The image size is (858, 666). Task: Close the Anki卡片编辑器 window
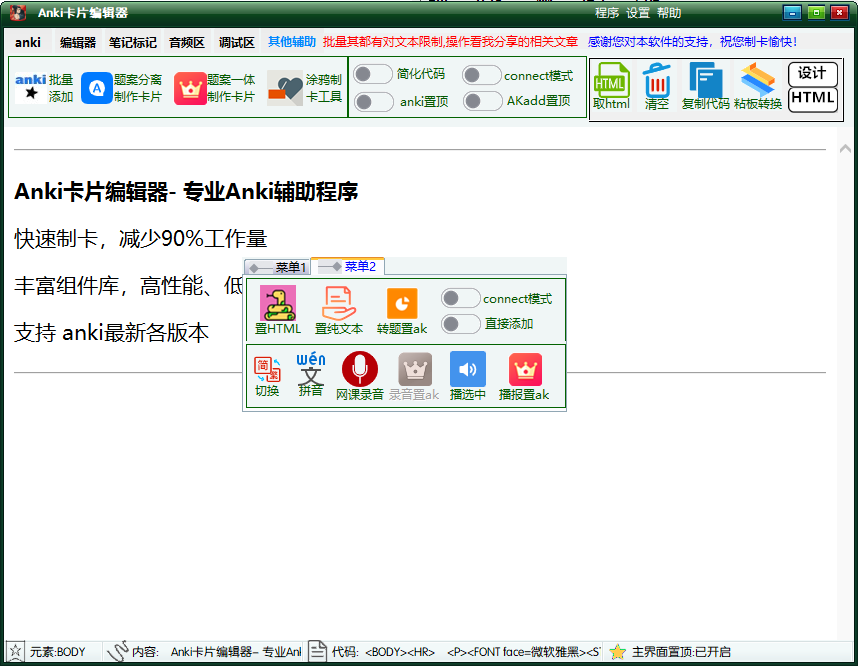839,13
